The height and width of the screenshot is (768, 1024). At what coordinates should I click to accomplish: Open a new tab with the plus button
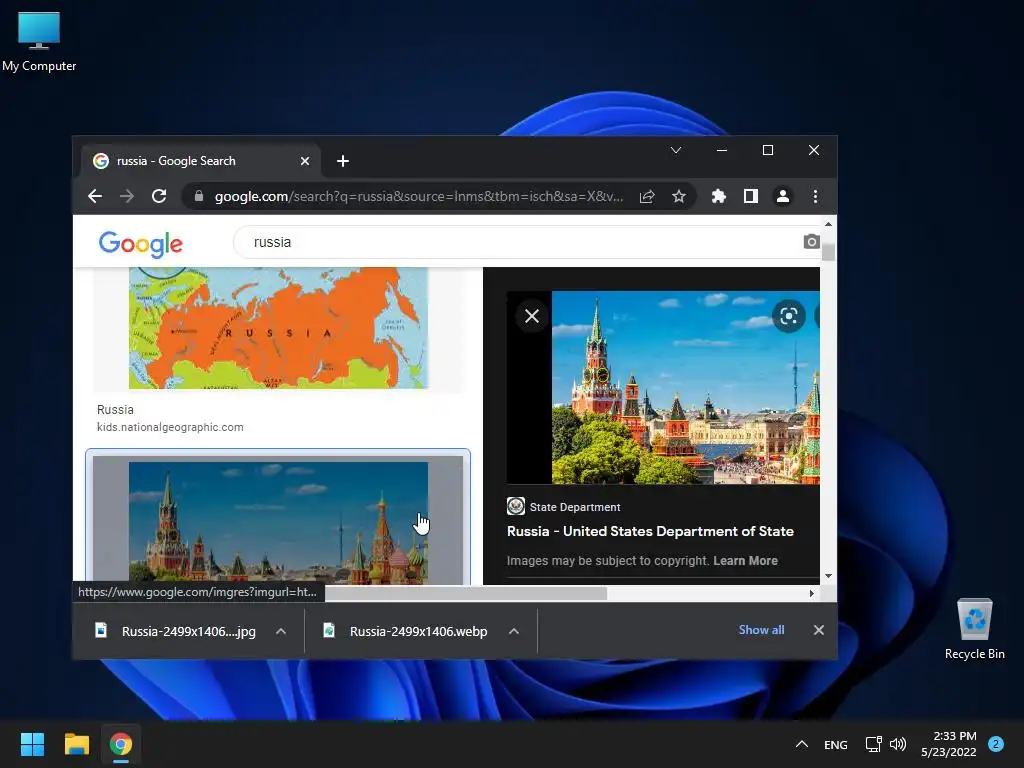click(x=343, y=161)
